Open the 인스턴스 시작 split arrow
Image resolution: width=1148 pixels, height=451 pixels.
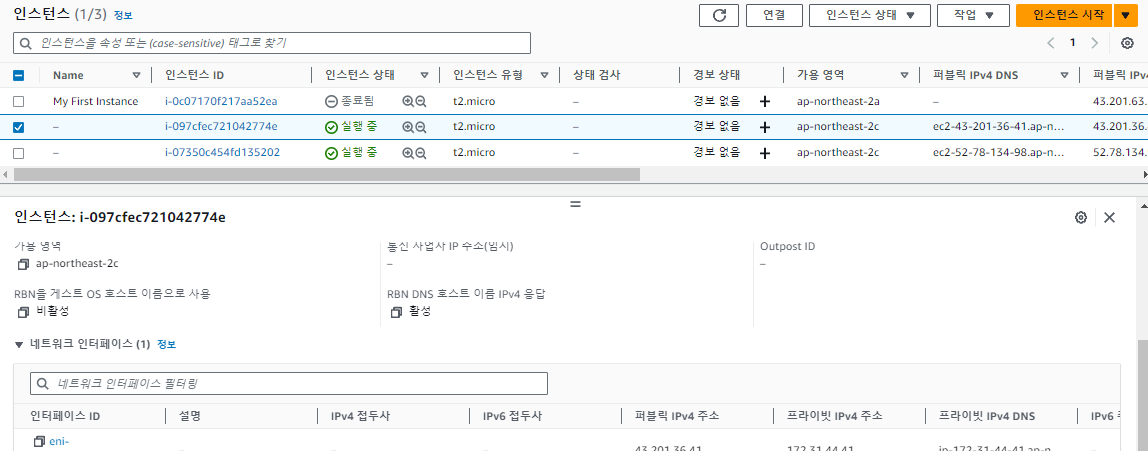coord(1125,15)
